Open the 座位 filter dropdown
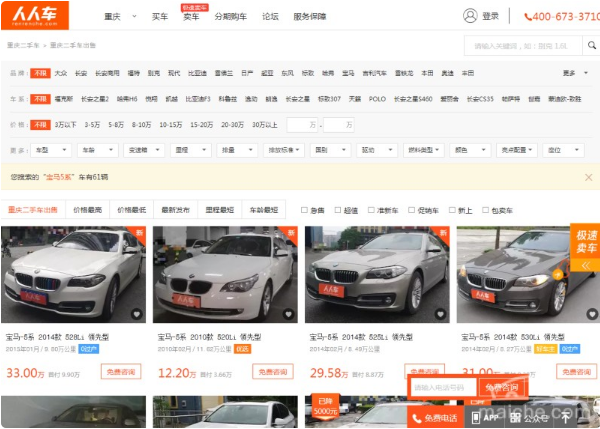Screen dimensions: 600x429 [563, 150]
